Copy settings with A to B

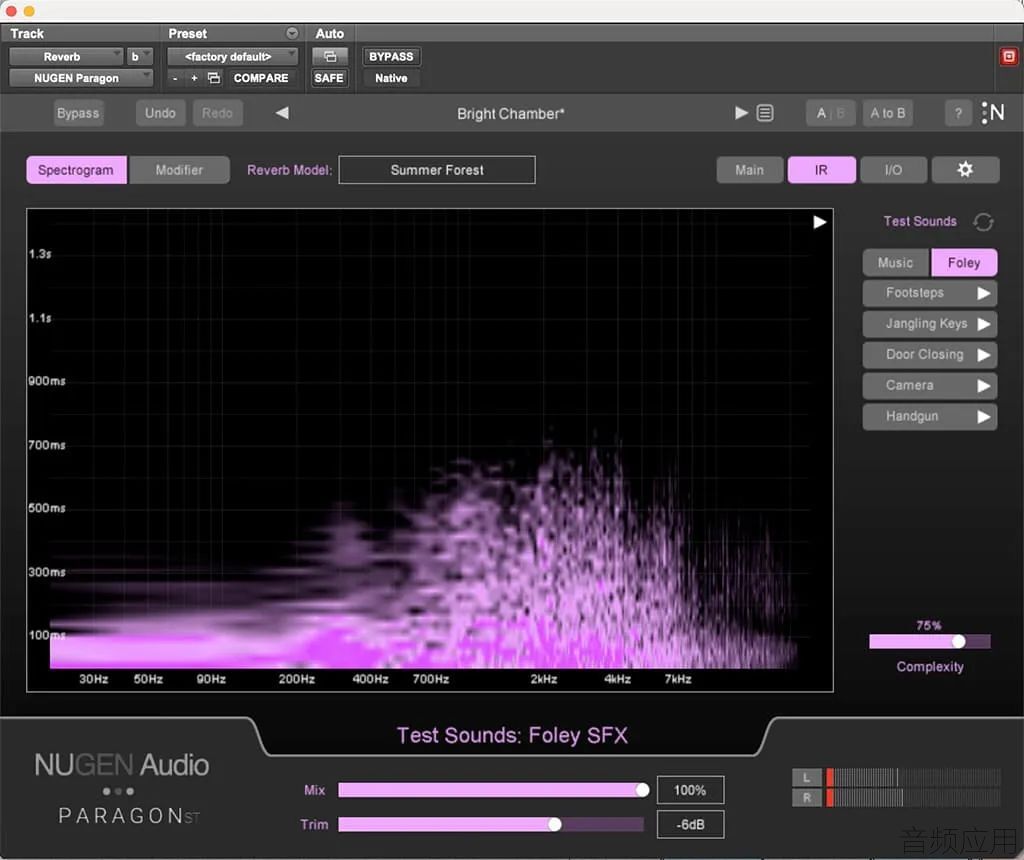point(888,113)
